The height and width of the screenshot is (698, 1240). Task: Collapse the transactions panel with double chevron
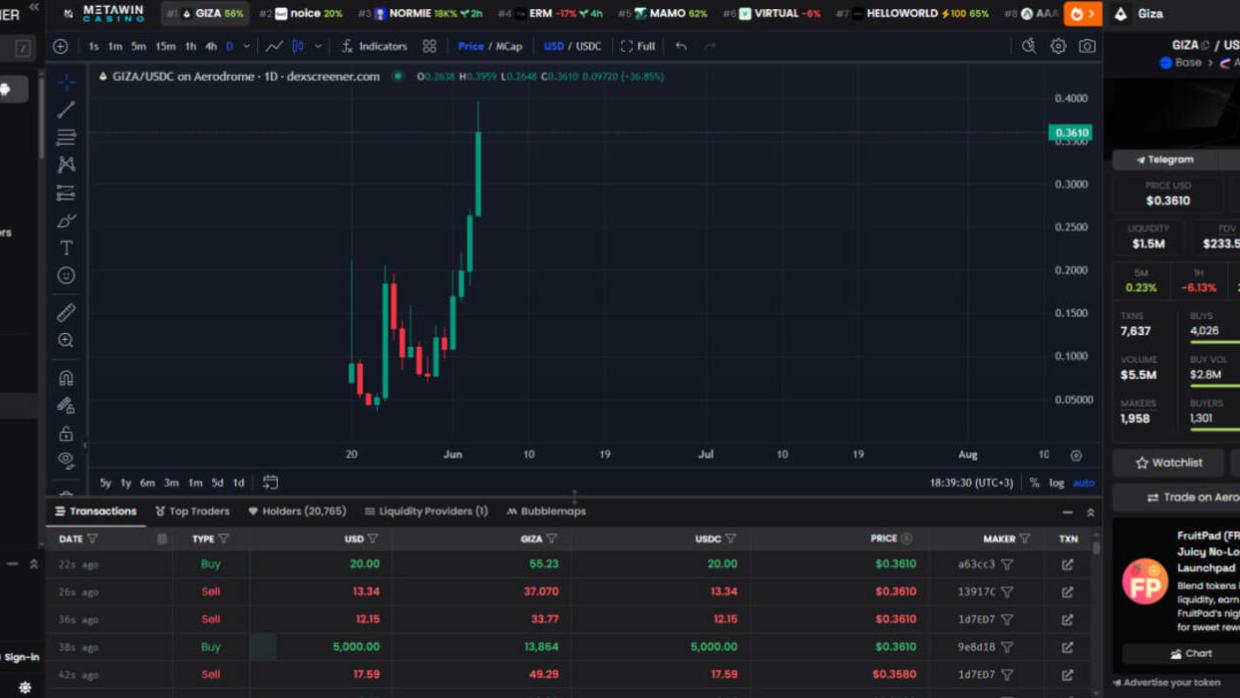coord(1090,512)
